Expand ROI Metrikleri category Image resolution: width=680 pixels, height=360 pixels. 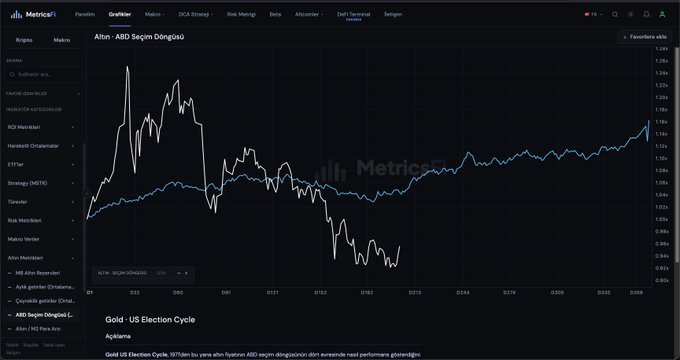point(41,127)
